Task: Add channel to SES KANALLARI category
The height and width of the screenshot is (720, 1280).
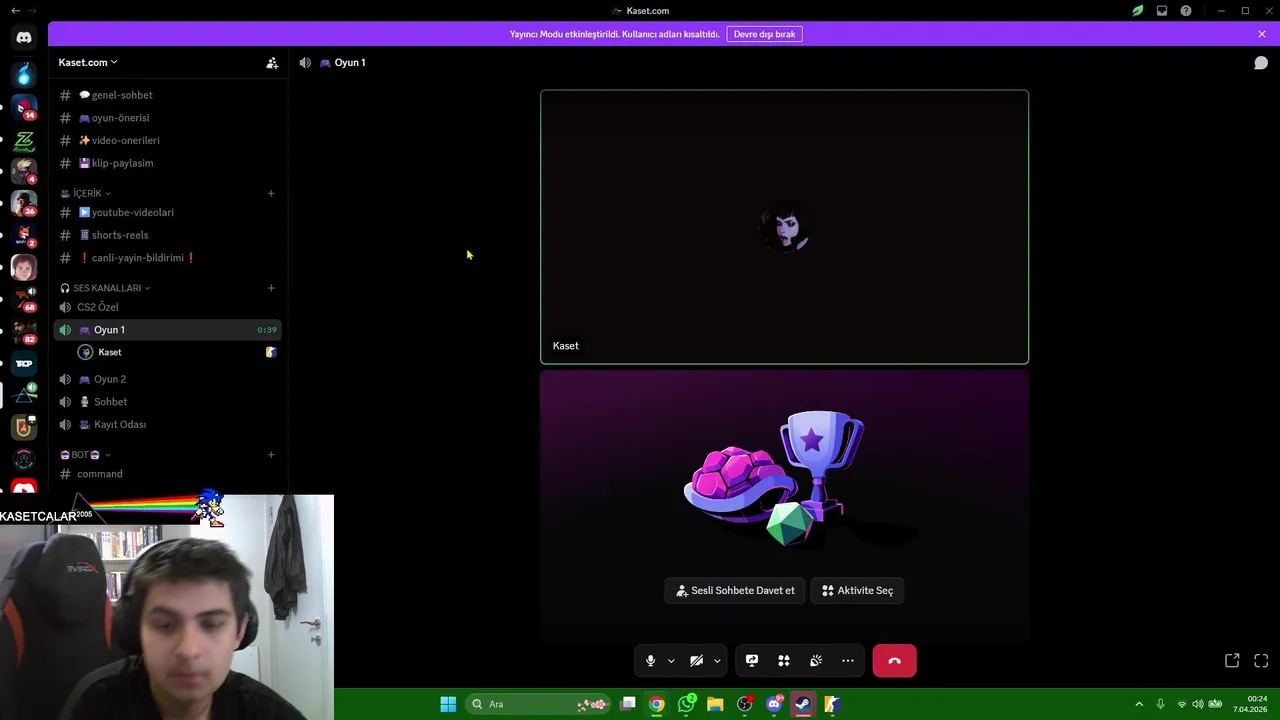Action: (x=271, y=288)
